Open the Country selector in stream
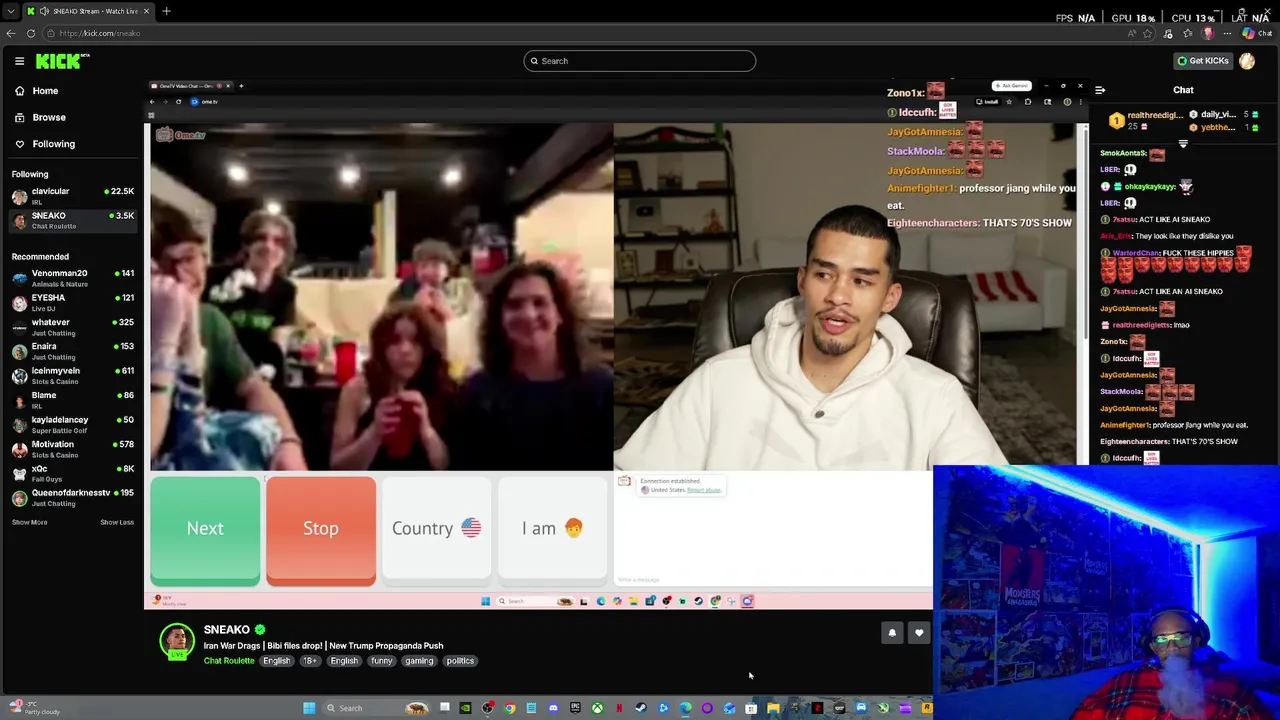Viewport: 1280px width, 720px height. tap(436, 529)
